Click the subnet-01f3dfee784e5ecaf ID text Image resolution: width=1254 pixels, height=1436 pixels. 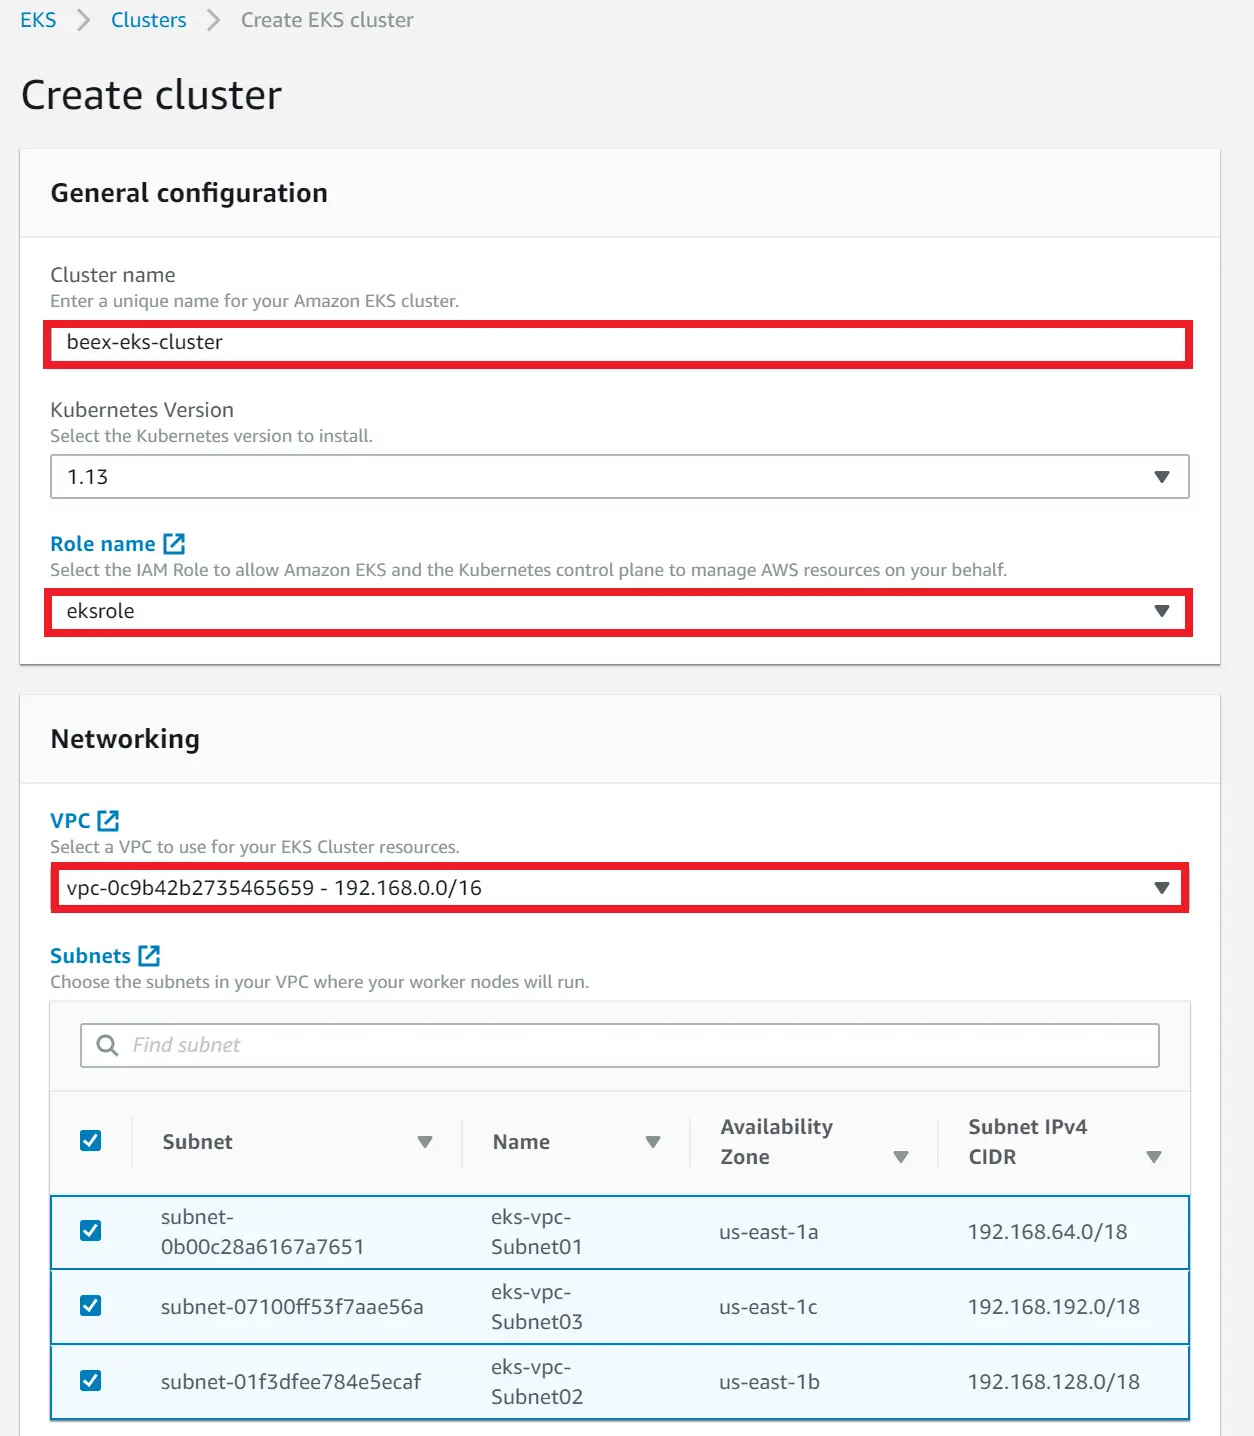pyautogui.click(x=291, y=1382)
